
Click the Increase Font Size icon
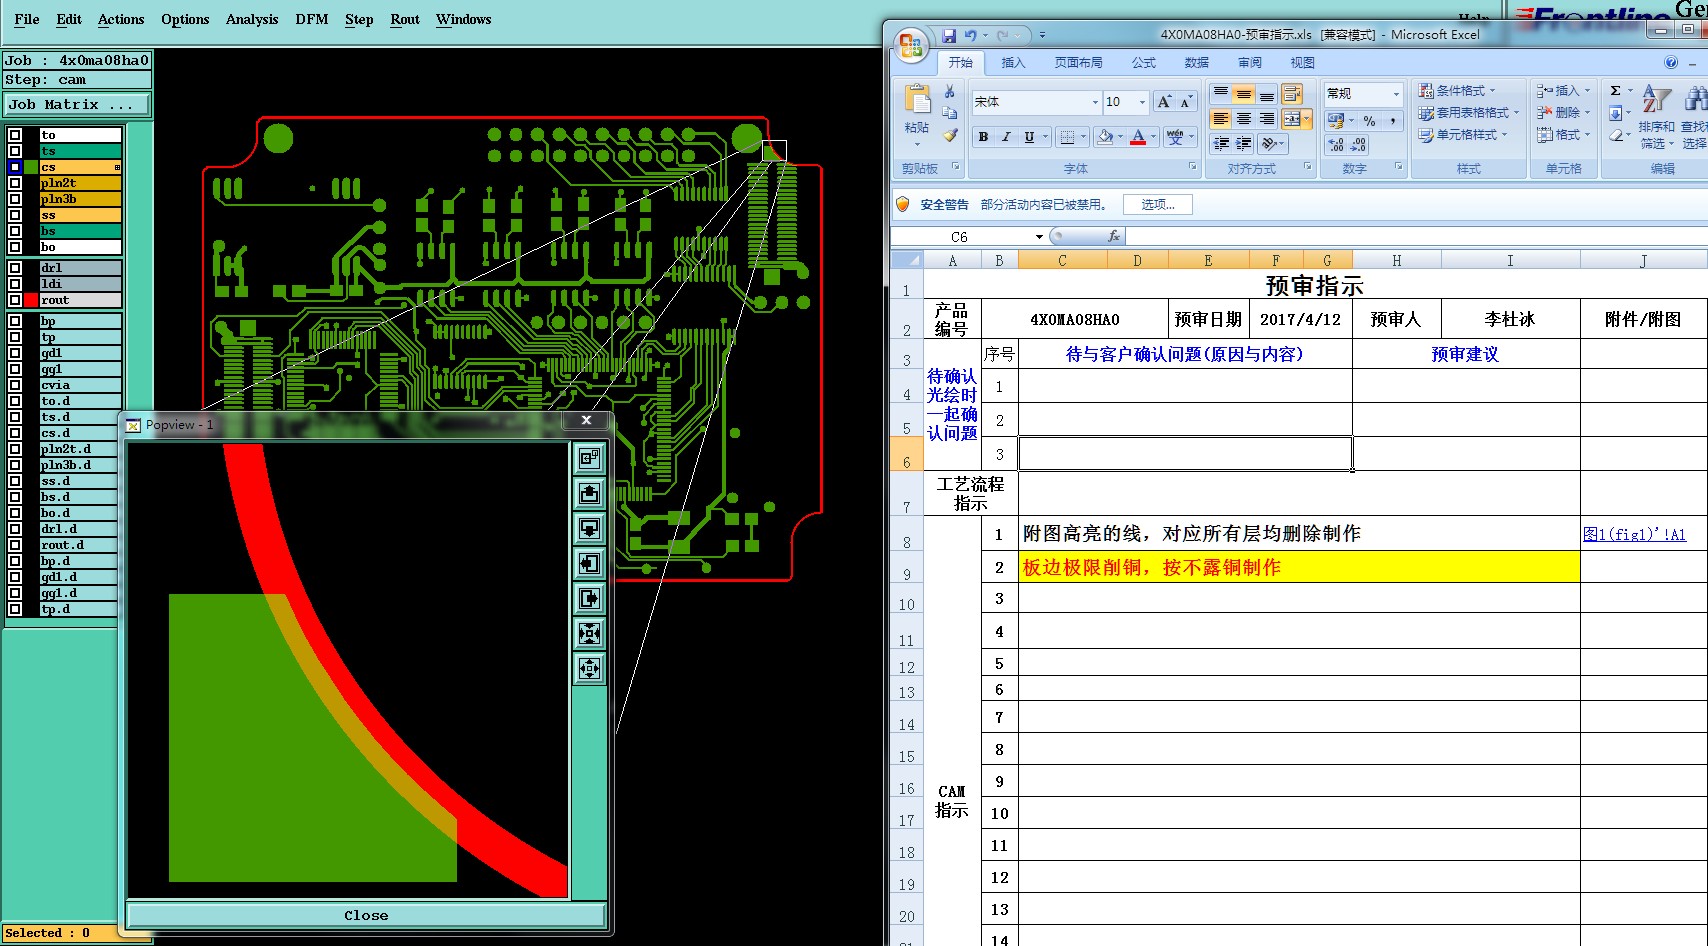click(x=1164, y=102)
